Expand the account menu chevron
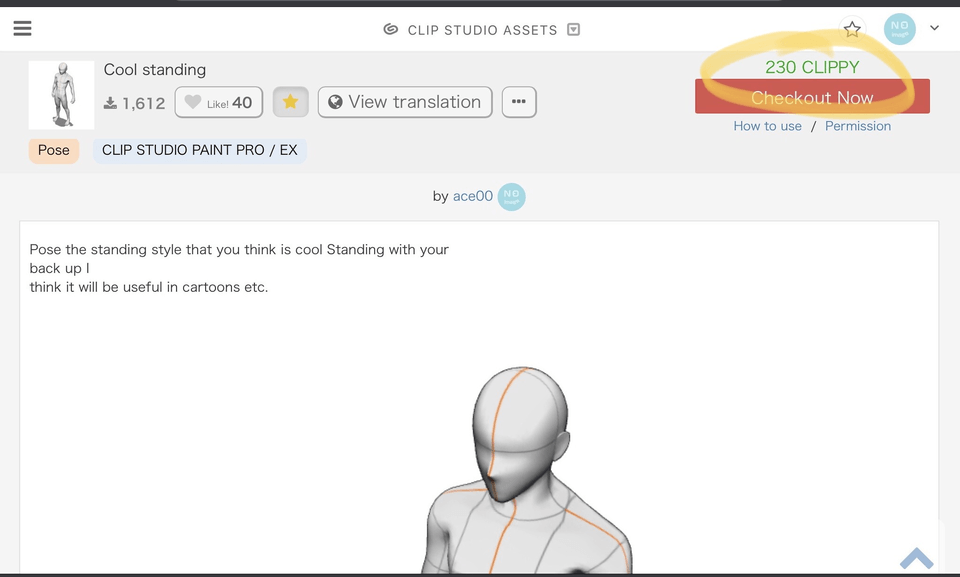The height and width of the screenshot is (577, 960). tap(934, 28)
